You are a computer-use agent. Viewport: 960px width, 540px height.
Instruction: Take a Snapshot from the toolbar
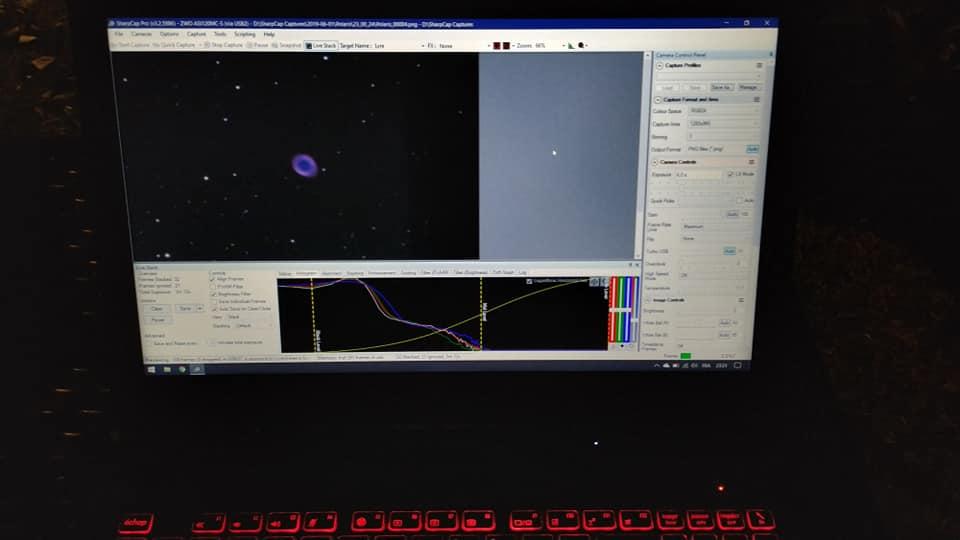287,45
